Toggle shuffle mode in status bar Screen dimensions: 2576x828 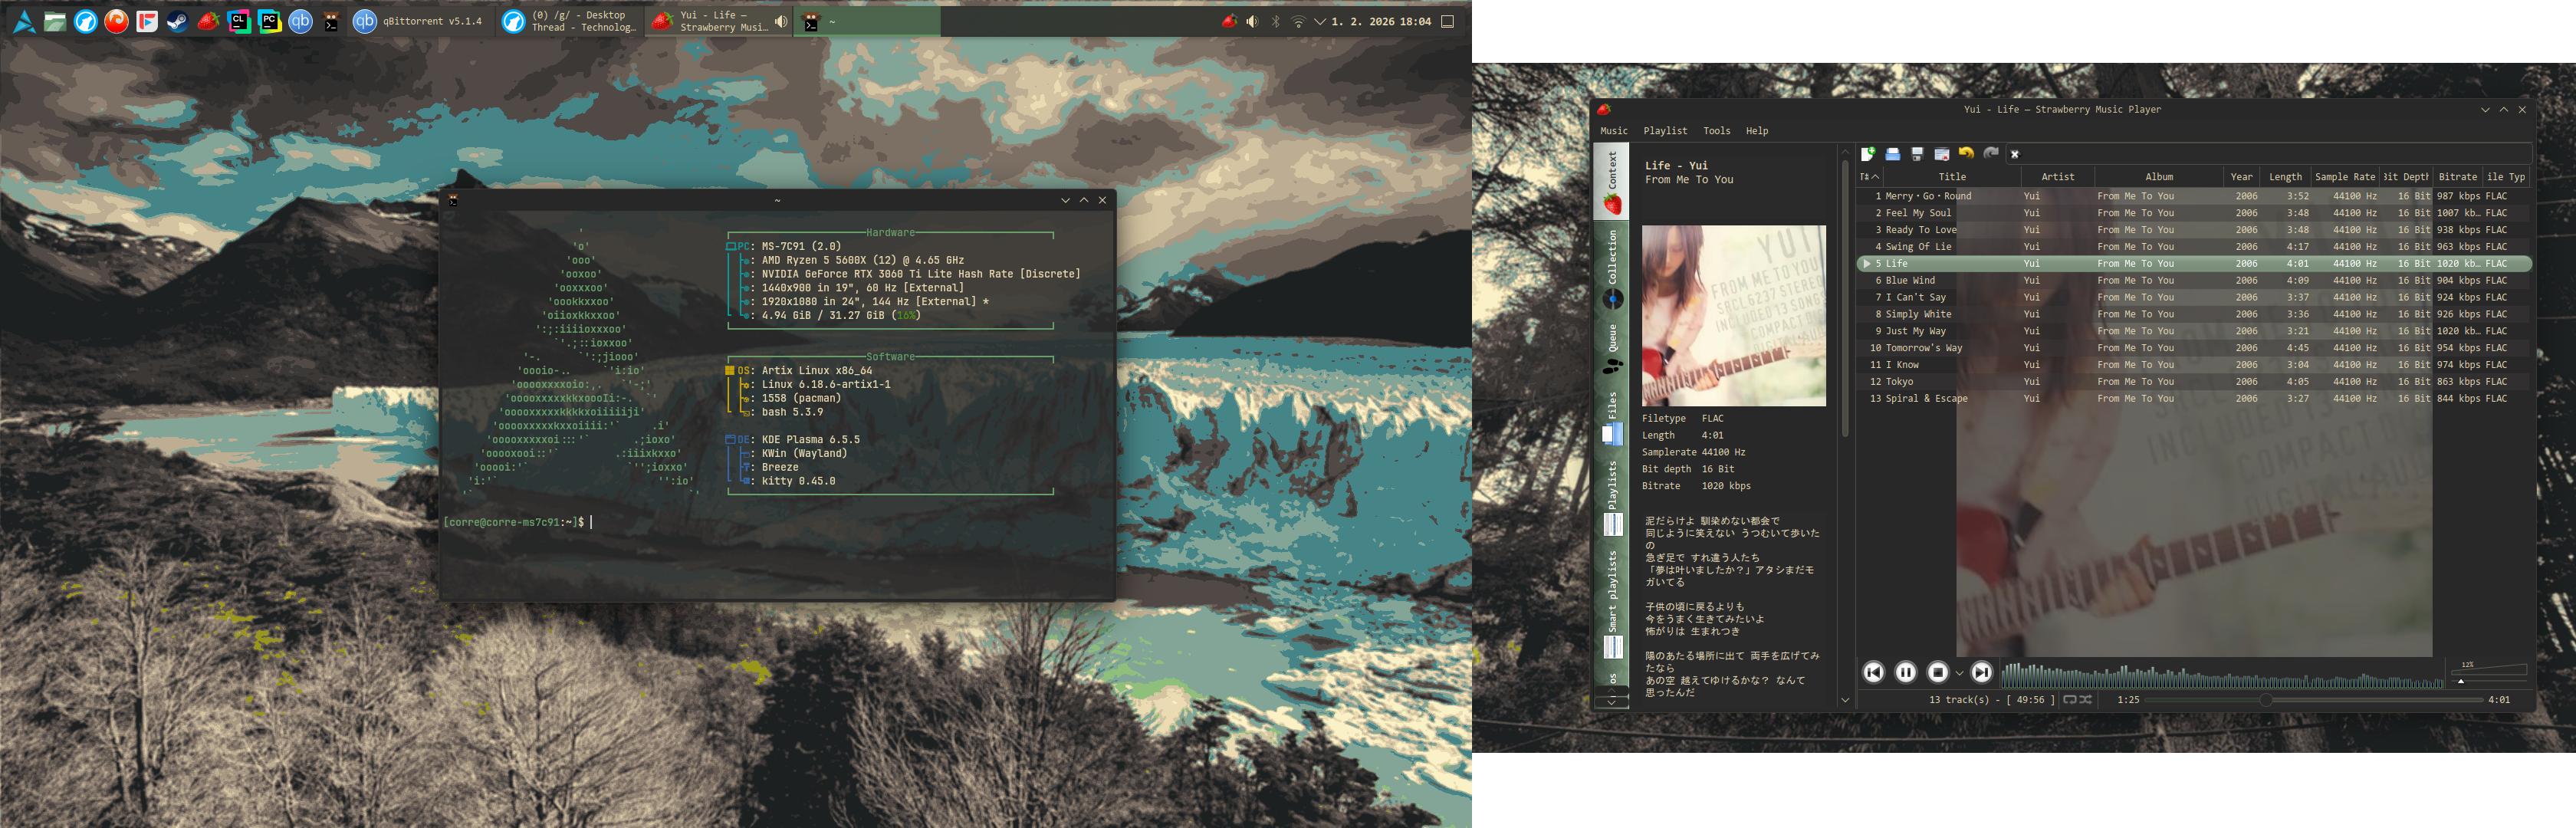click(2085, 700)
